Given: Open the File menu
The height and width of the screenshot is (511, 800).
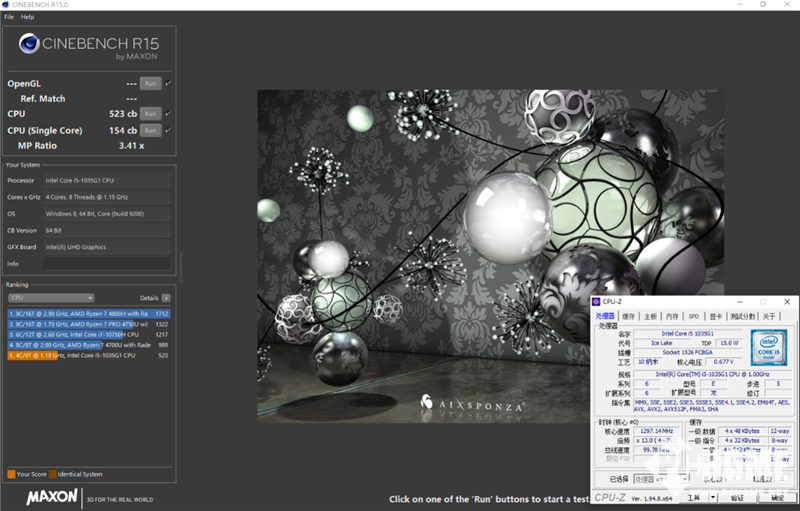Looking at the screenshot, I should (9, 17).
